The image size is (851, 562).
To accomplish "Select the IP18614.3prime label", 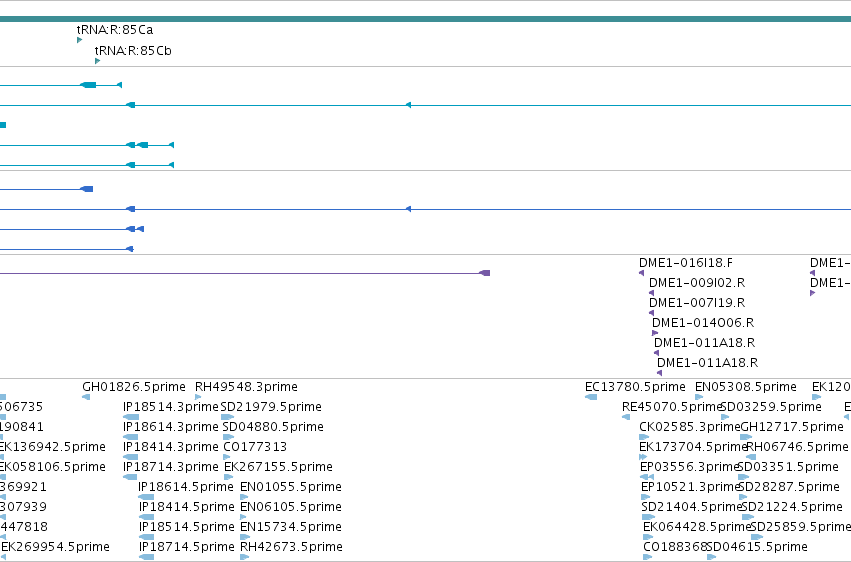I will coord(170,427).
